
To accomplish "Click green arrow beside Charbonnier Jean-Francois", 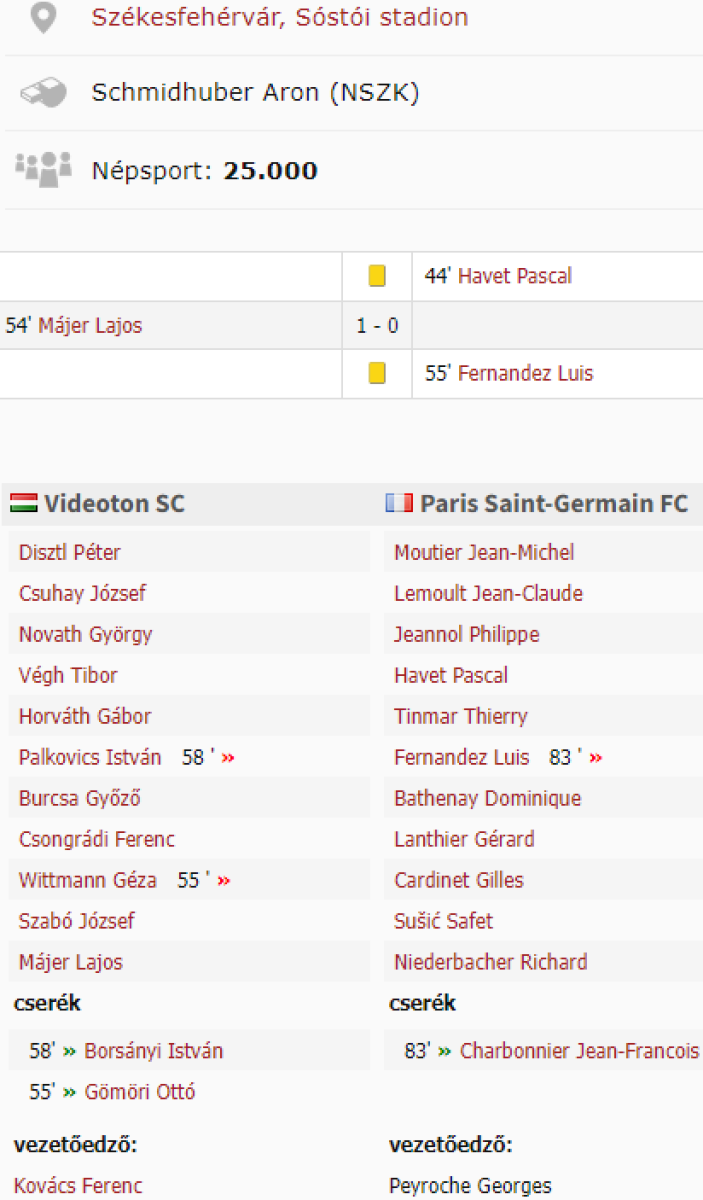I will [444, 1052].
